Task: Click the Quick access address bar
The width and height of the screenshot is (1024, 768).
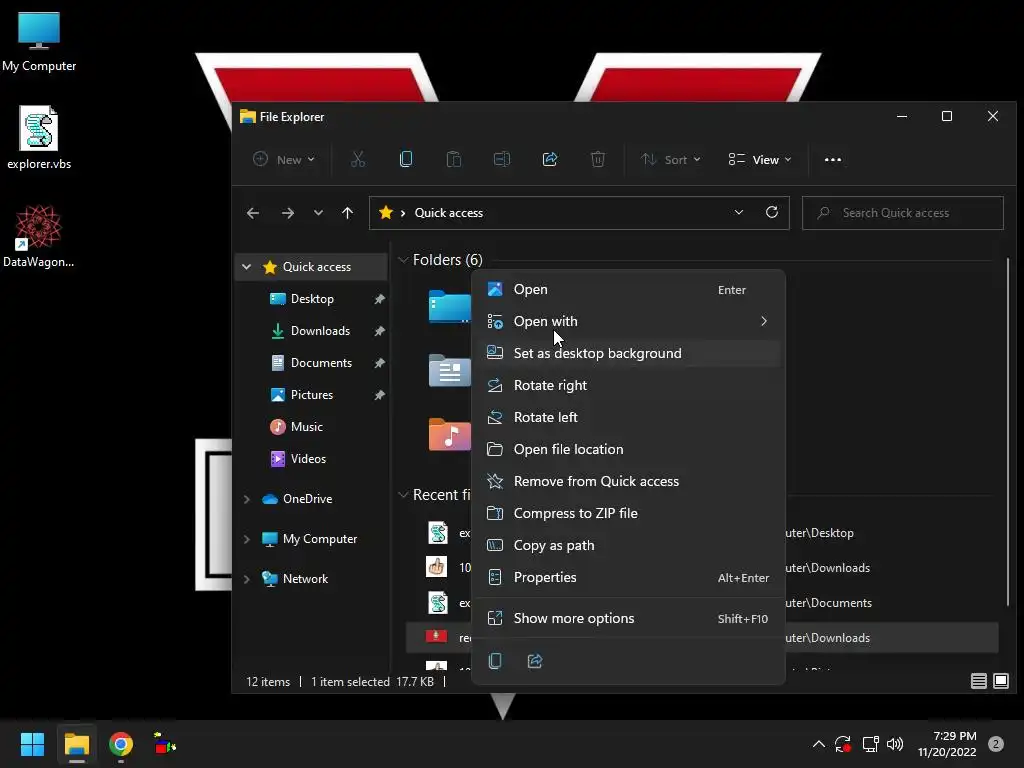Action: pos(579,213)
